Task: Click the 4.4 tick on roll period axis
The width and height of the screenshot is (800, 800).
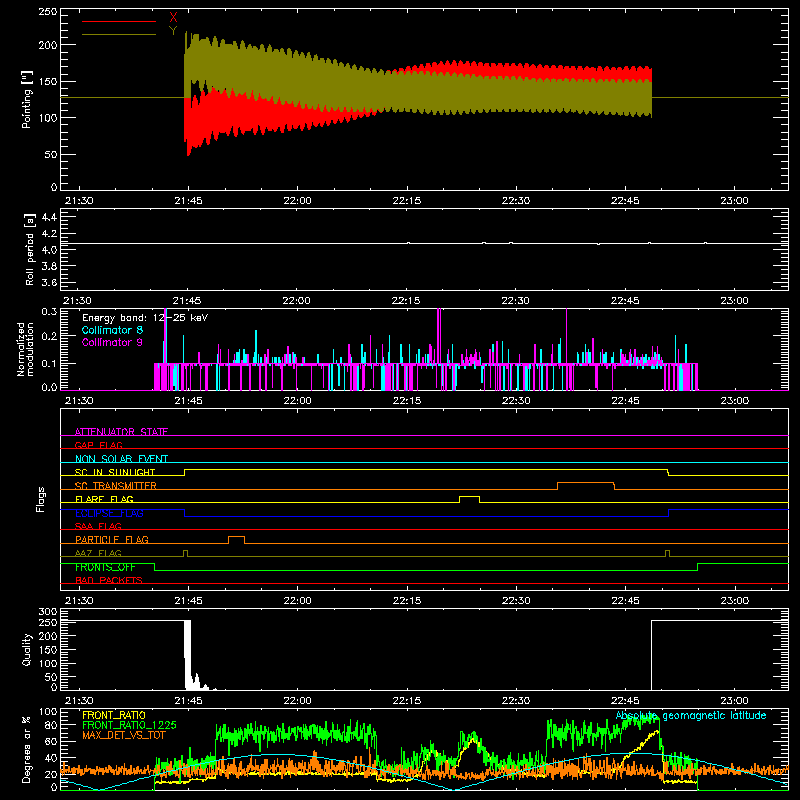Action: tap(48, 217)
